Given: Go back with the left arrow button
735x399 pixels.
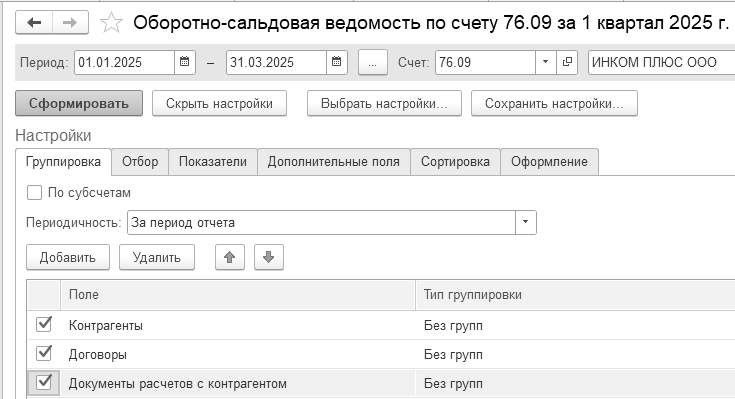Looking at the screenshot, I should pyautogui.click(x=34, y=23).
